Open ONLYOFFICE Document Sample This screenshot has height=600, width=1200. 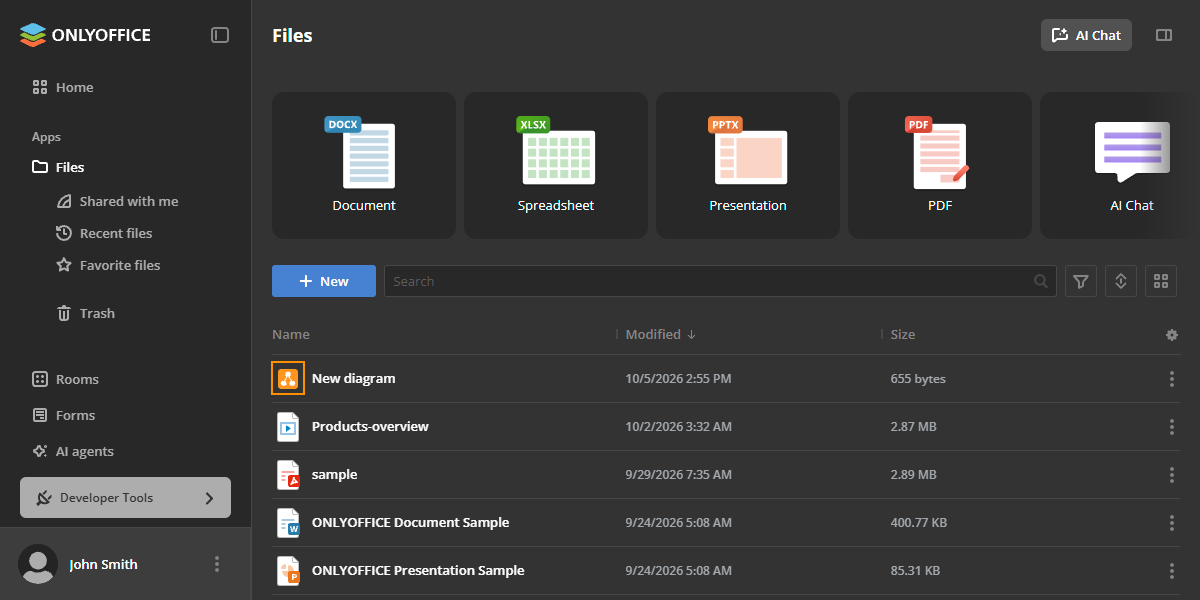coord(410,522)
